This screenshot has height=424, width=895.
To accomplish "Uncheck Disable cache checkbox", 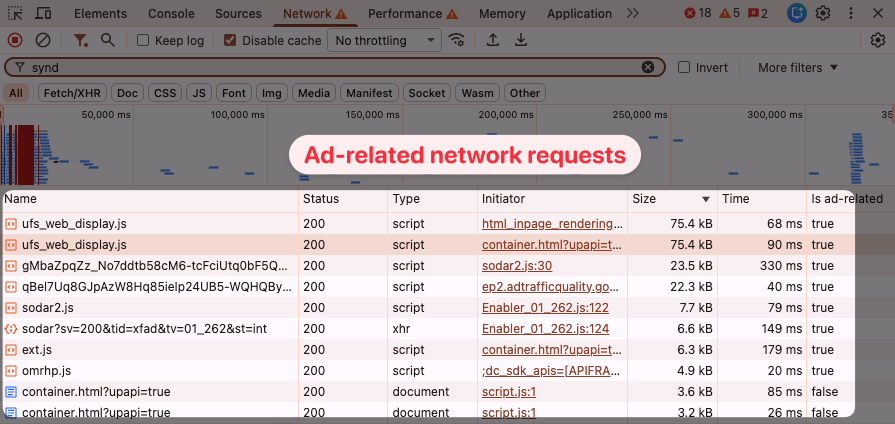I will click(x=230, y=41).
